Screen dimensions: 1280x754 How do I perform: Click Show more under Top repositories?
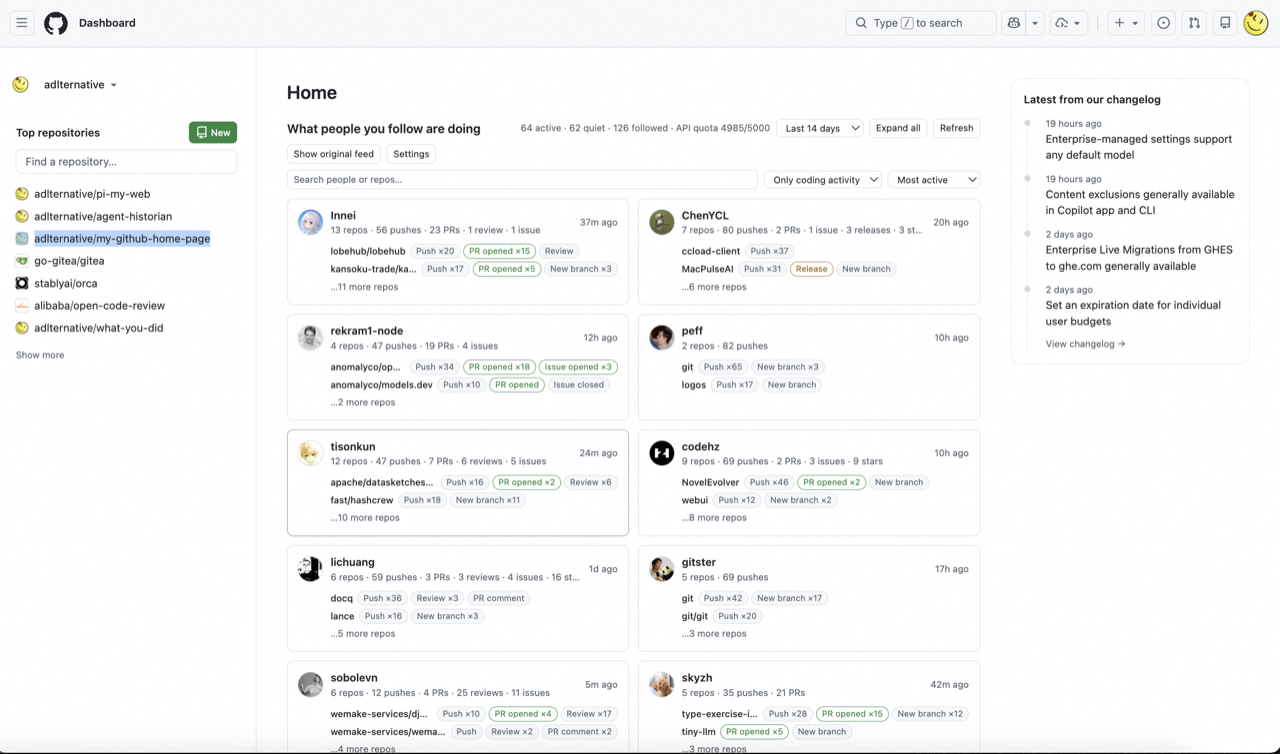point(40,355)
